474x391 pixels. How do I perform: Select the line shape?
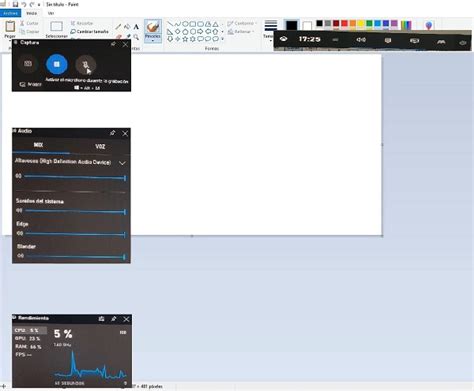click(170, 24)
